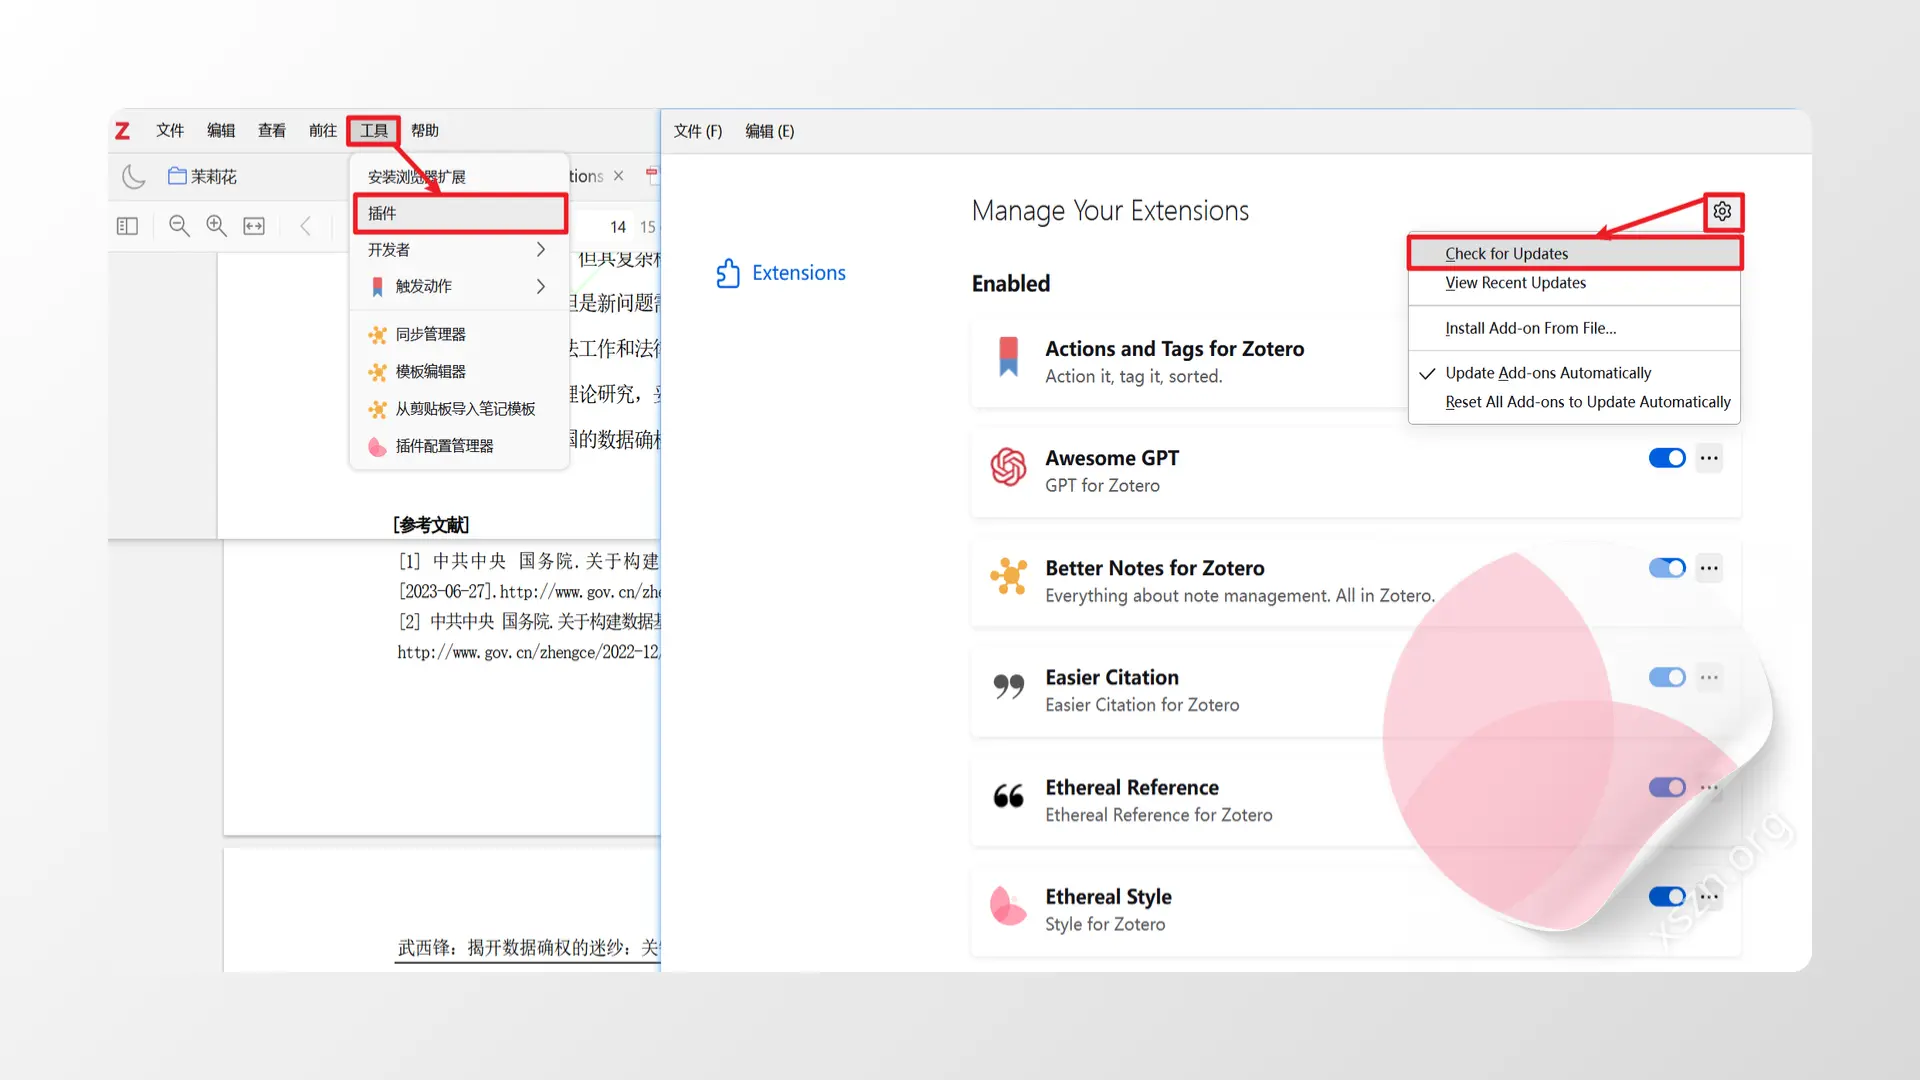This screenshot has width=1920, height=1080.
Task: Choose Check for Updates
Action: (1574, 254)
